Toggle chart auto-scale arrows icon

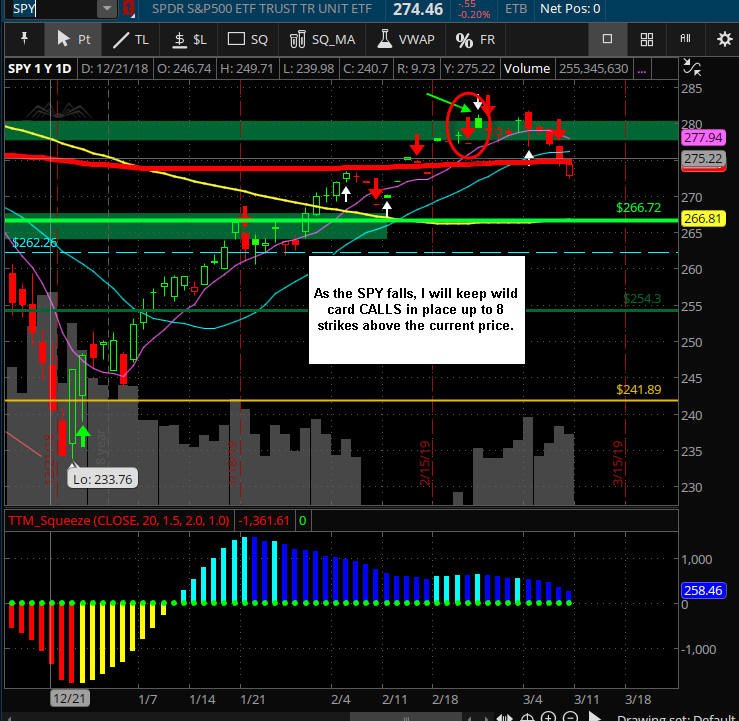click(691, 68)
